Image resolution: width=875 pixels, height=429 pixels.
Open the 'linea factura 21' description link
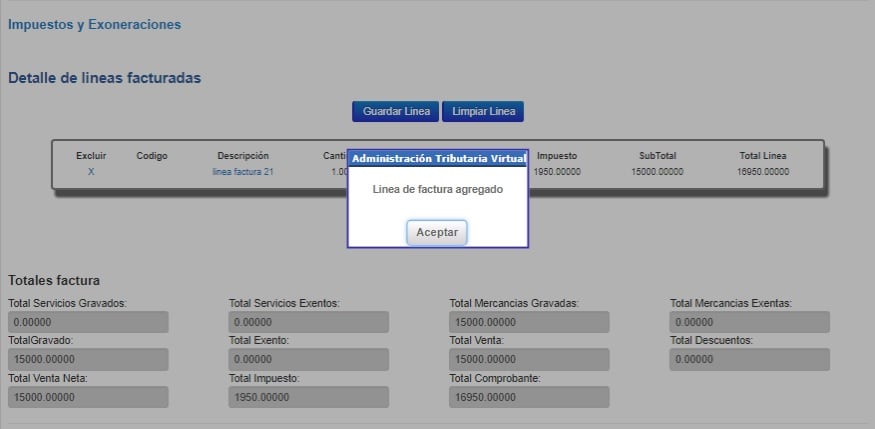click(243, 172)
